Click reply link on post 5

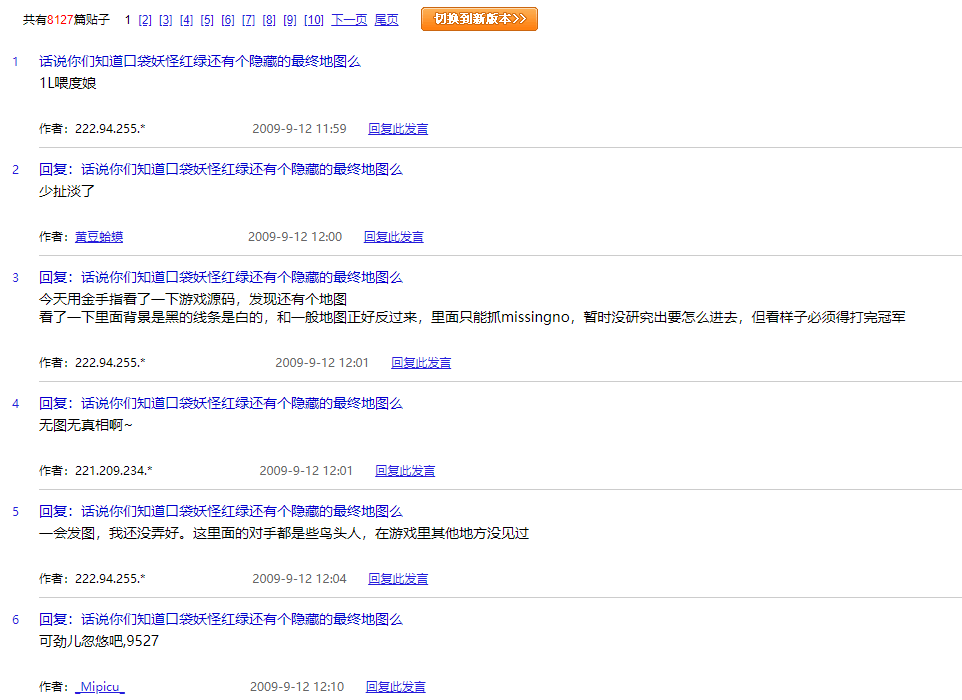(398, 579)
